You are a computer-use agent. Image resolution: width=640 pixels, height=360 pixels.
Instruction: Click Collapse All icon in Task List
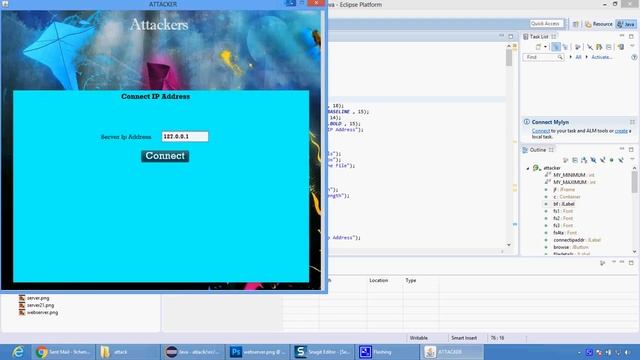pos(609,47)
